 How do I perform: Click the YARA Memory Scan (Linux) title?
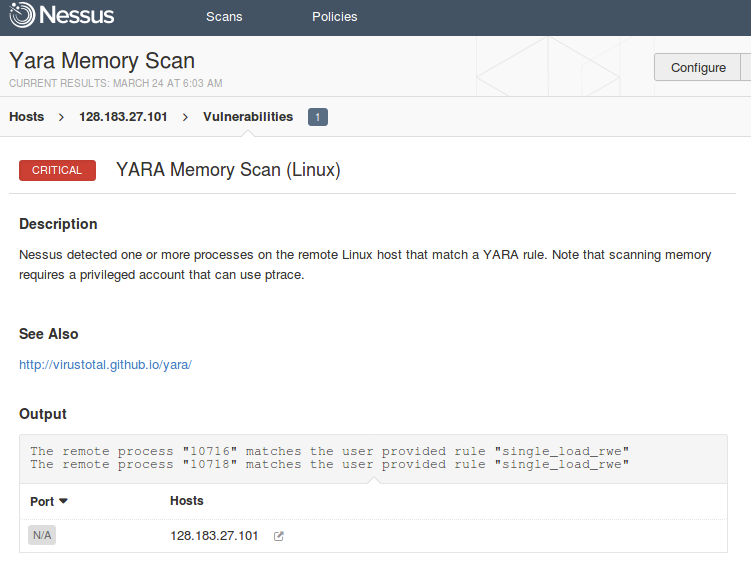click(228, 170)
